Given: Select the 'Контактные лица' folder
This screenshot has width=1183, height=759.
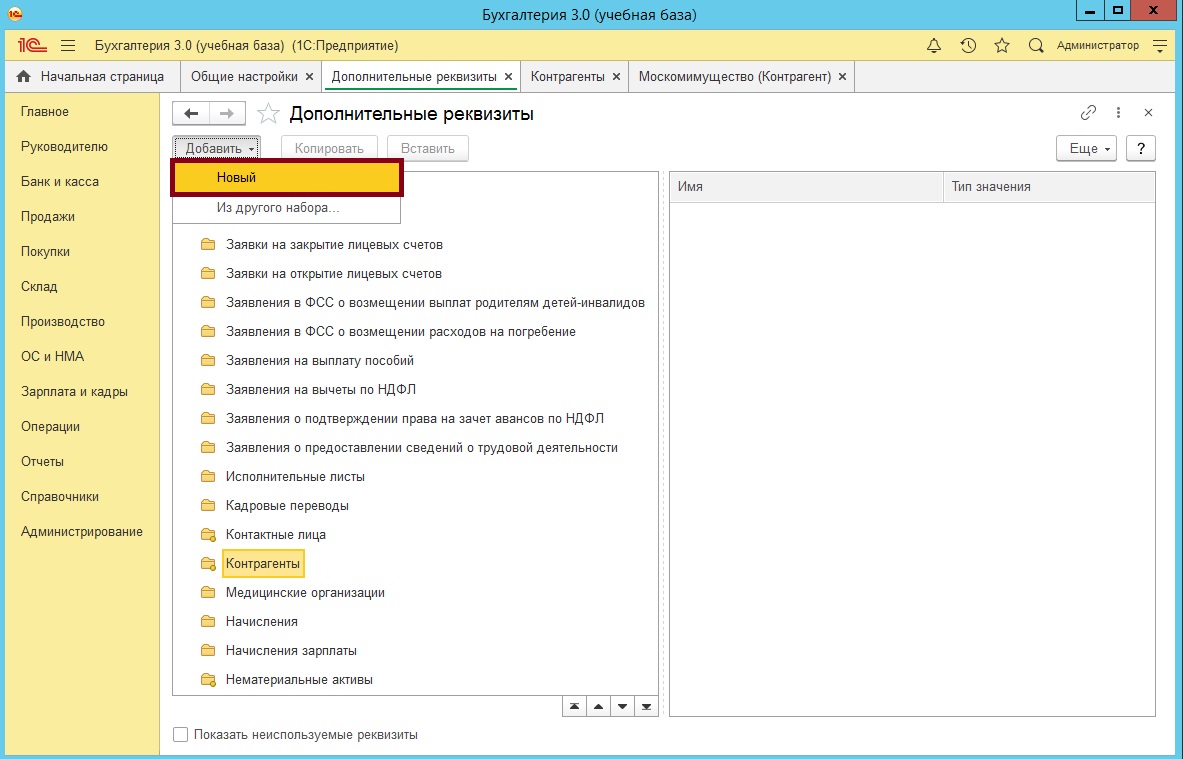Looking at the screenshot, I should [276, 535].
